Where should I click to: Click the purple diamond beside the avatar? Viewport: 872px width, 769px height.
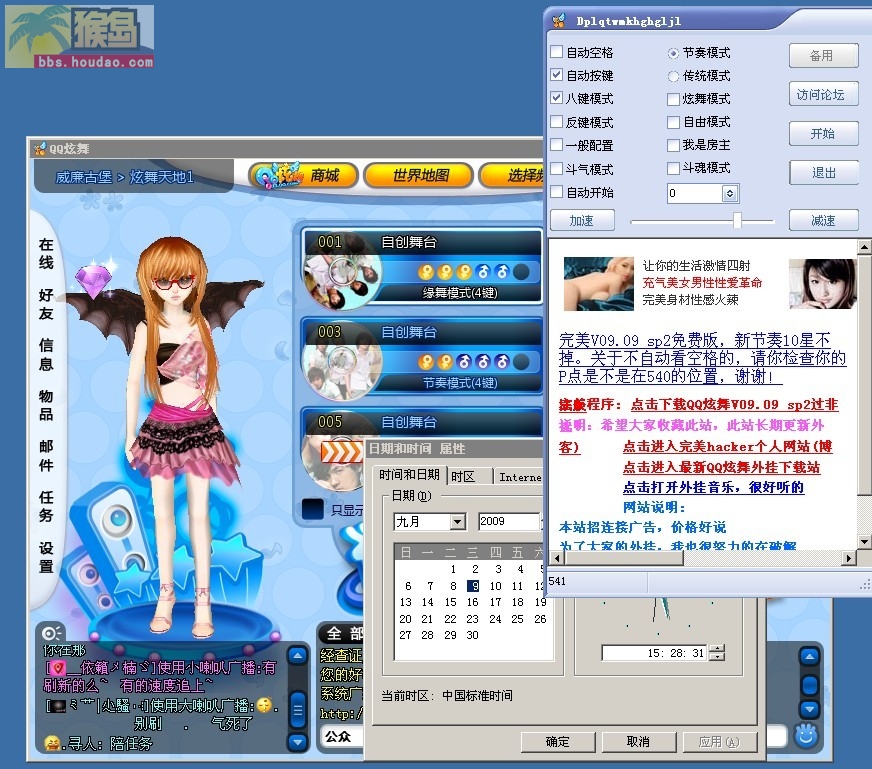coord(93,279)
